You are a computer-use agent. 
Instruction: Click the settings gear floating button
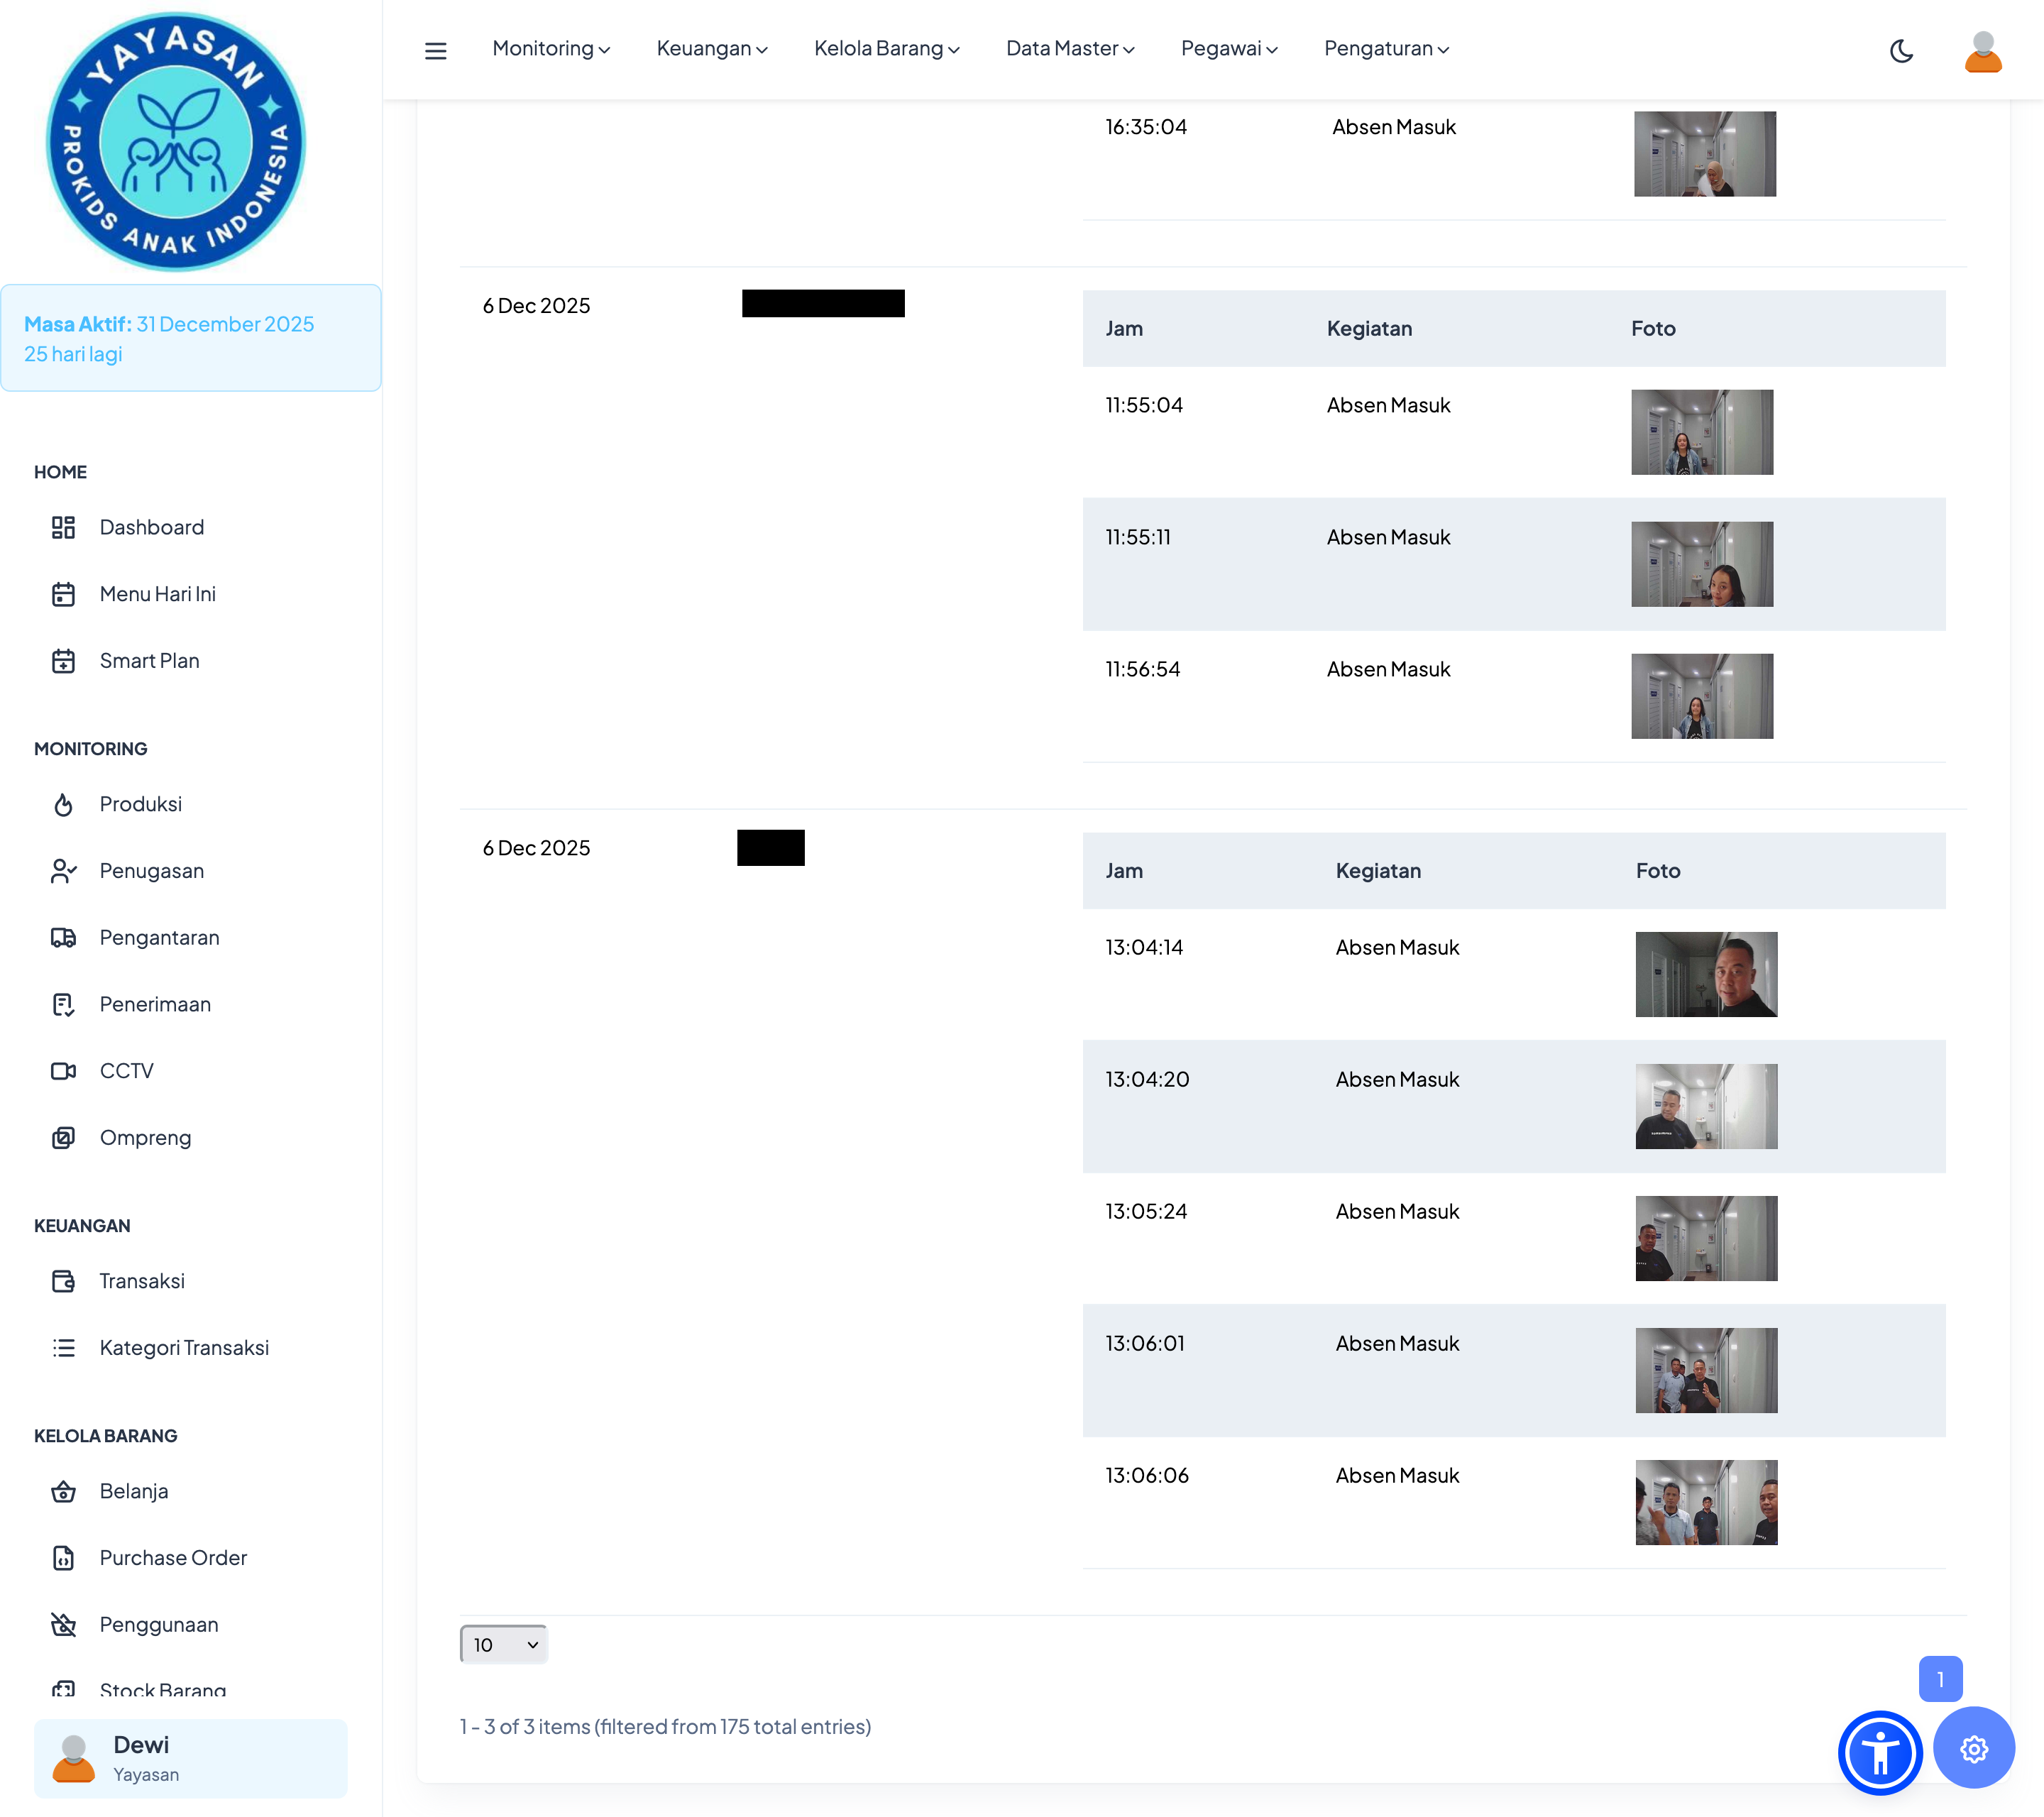(1973, 1748)
